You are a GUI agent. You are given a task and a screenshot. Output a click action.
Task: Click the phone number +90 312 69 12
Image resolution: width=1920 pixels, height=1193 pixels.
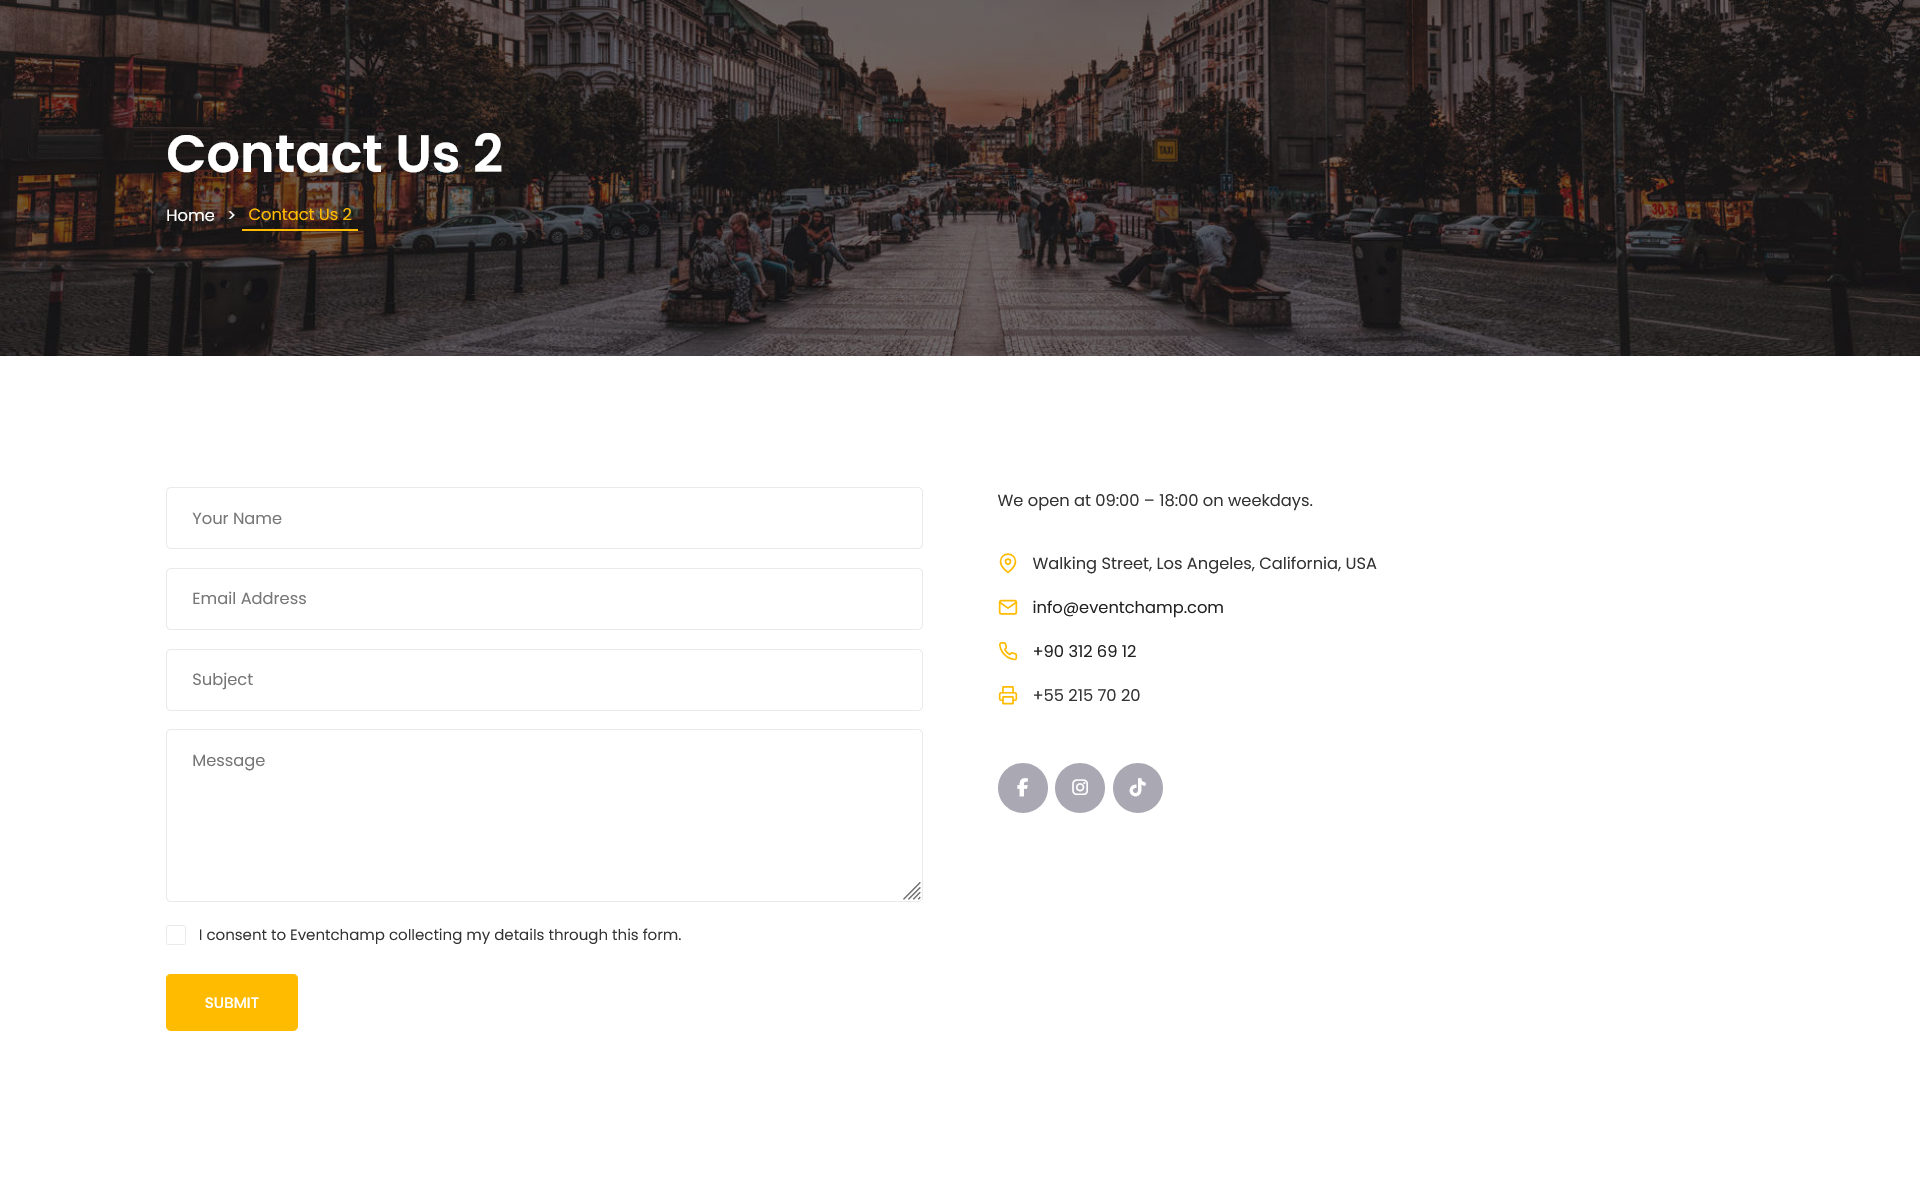point(1084,651)
